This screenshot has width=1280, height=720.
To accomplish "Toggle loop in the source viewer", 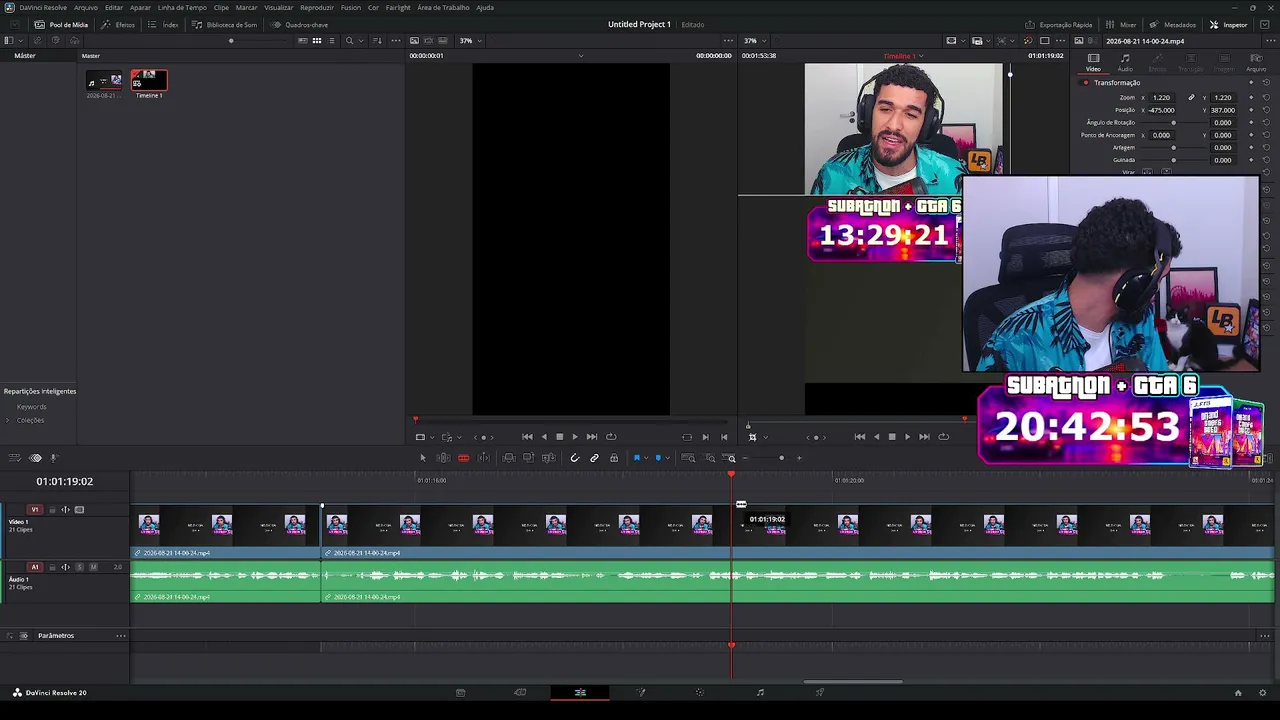I will [611, 437].
